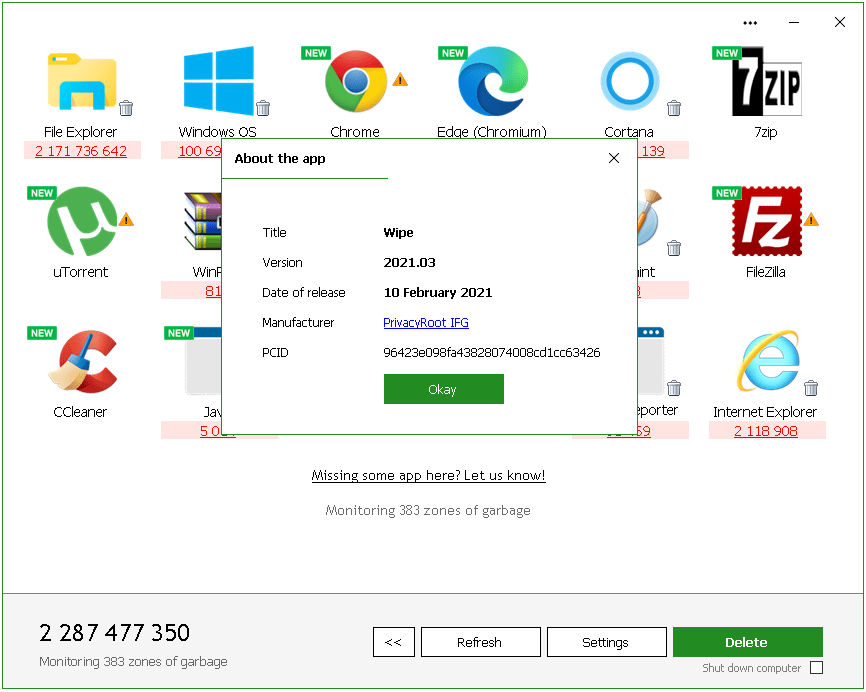
Task: Select the WinRAR books icon
Action: (203, 221)
